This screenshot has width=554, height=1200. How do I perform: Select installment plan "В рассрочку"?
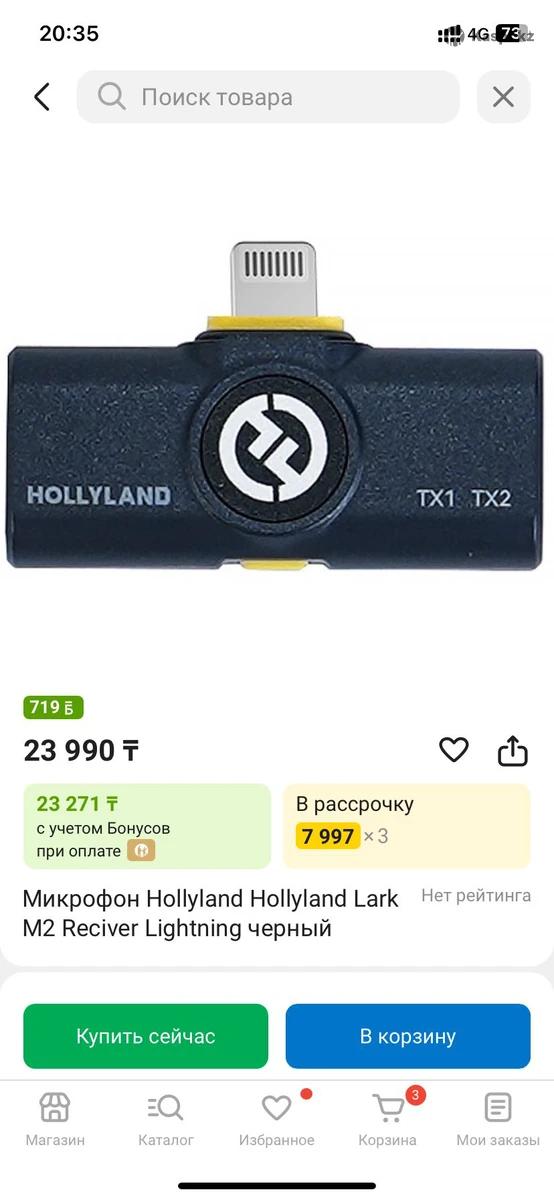(x=406, y=826)
